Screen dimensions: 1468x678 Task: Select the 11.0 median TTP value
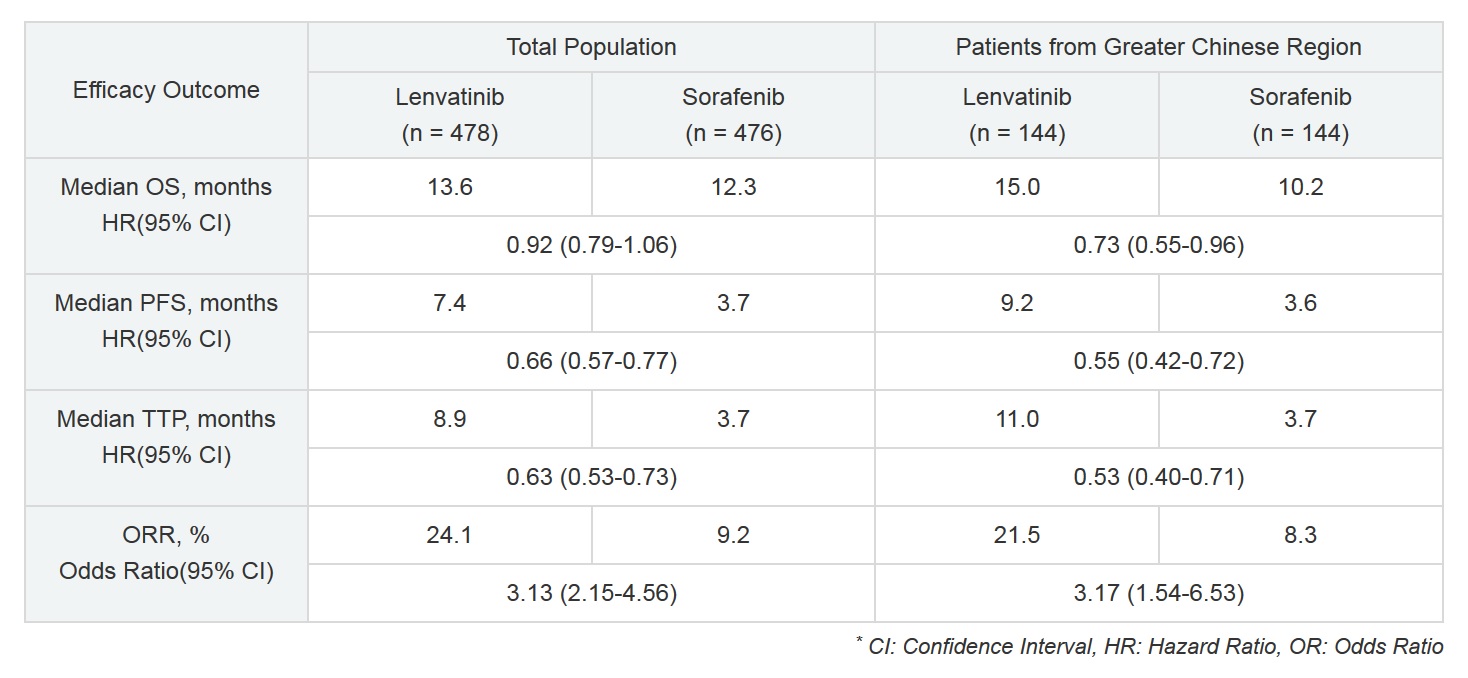pyautogui.click(x=1017, y=419)
